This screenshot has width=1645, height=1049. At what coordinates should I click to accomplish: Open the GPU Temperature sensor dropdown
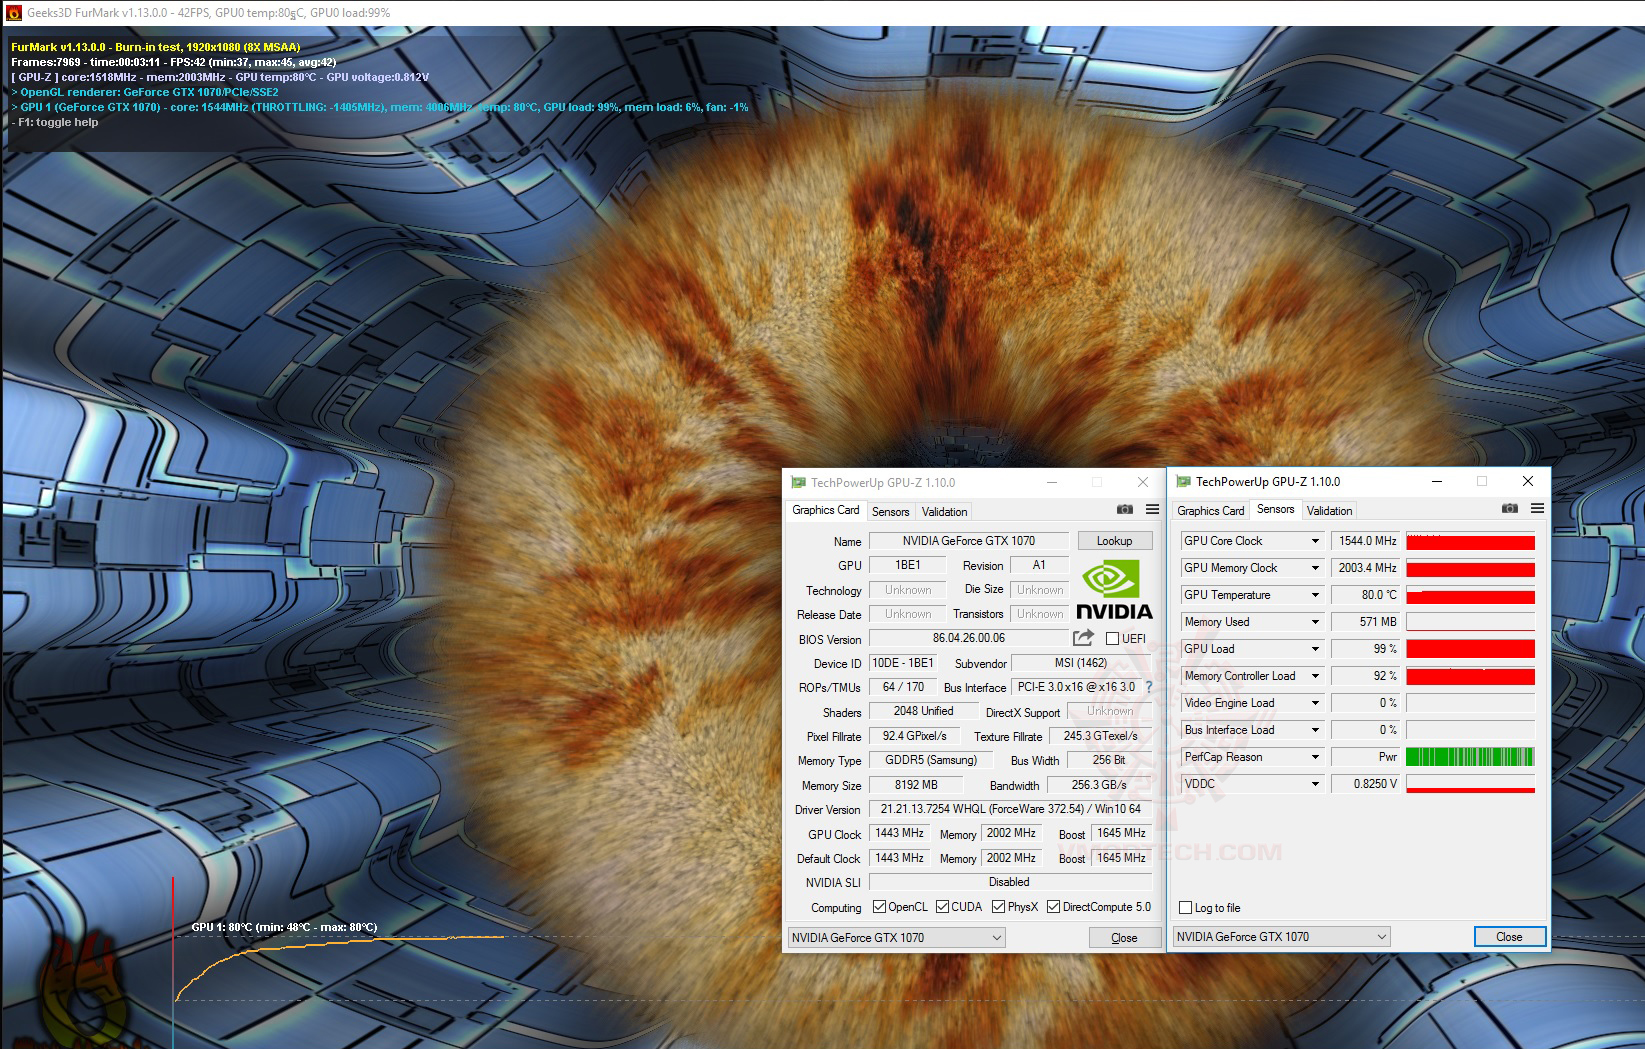(1315, 595)
